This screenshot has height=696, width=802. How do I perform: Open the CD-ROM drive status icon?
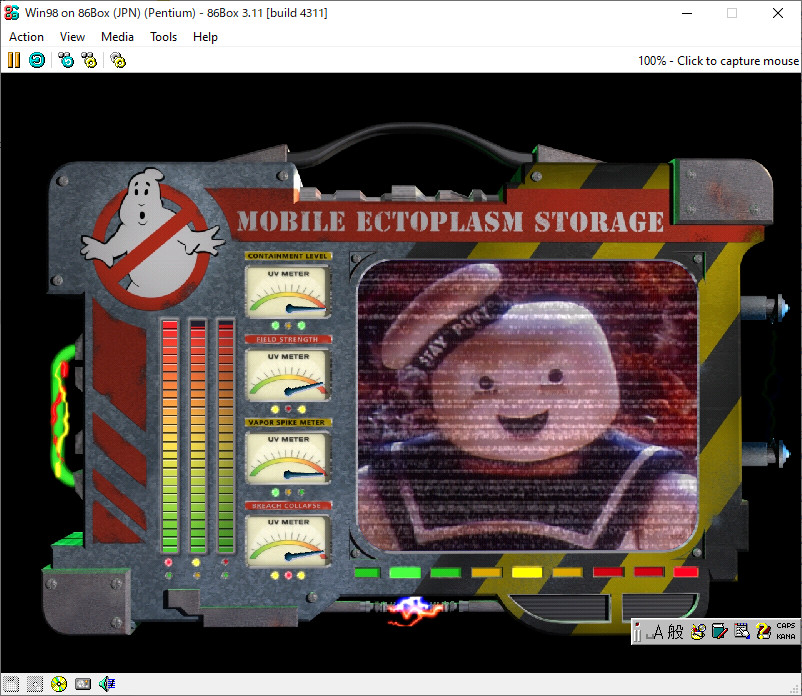(x=59, y=684)
